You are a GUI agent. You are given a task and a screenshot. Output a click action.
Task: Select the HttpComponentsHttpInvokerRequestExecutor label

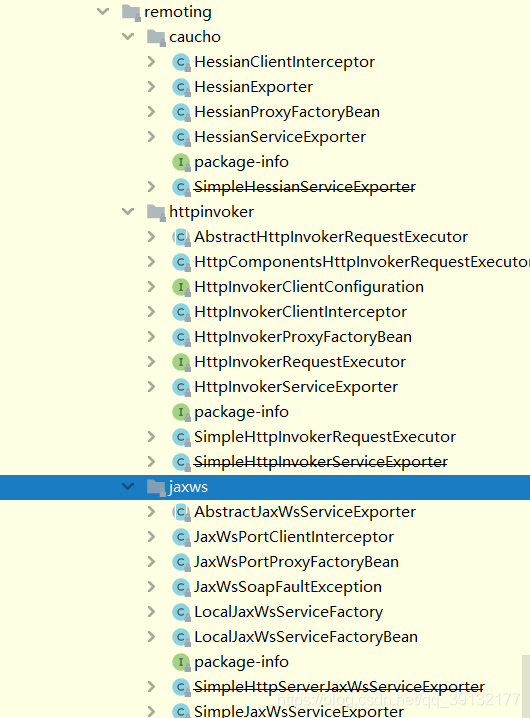coord(362,262)
